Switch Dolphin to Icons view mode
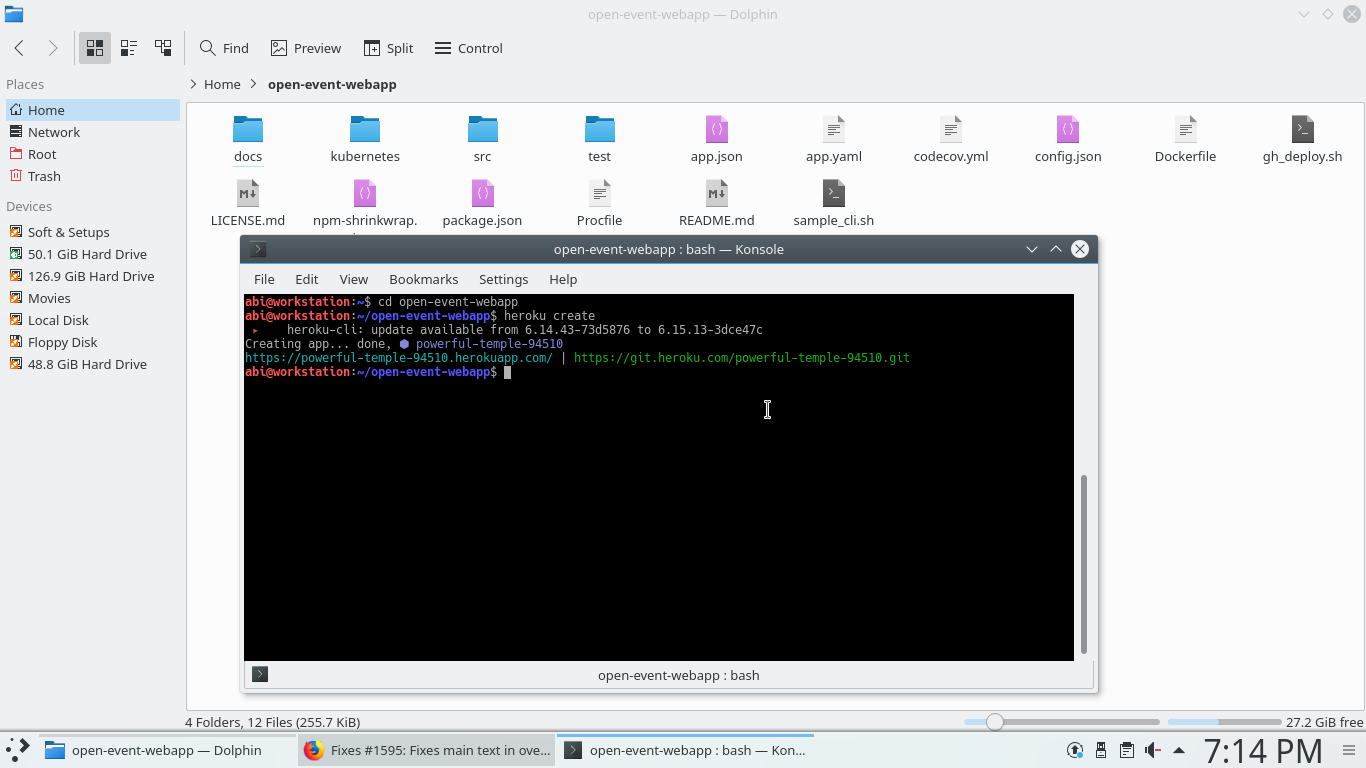Viewport: 1366px width, 768px height. point(95,48)
